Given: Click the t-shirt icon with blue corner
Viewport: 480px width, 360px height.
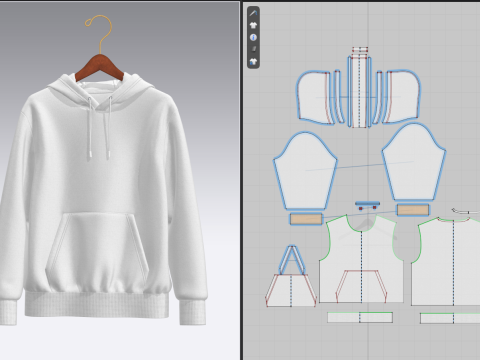Looking at the screenshot, I should pos(253,61).
